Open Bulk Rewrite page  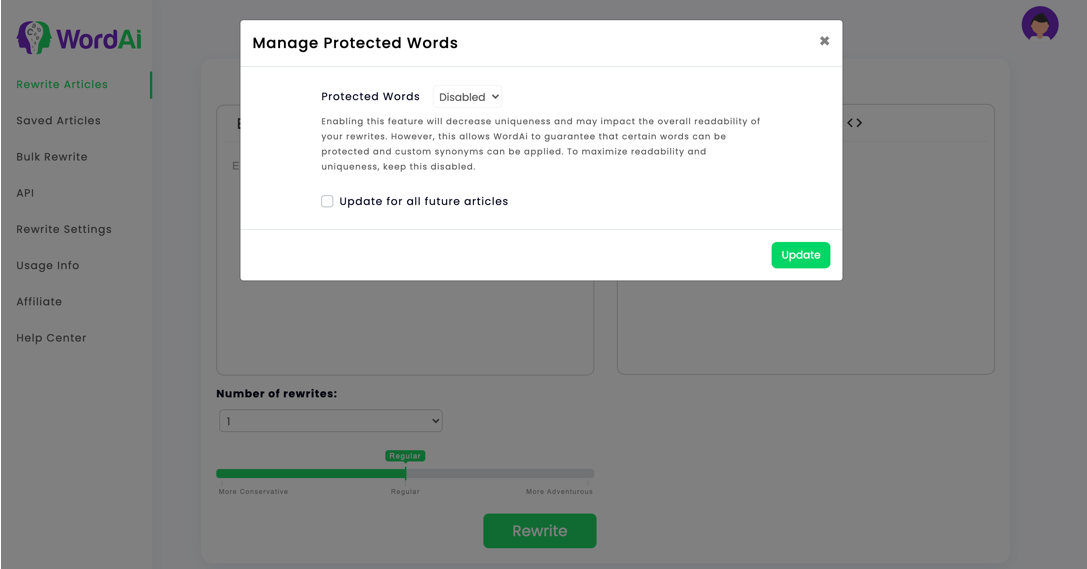tap(52, 157)
